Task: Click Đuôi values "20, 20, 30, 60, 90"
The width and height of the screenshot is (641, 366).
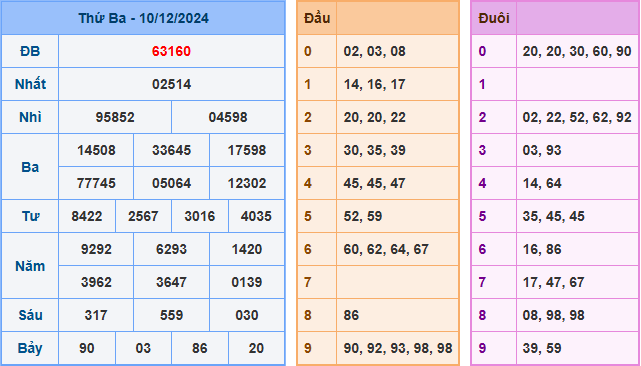Action: tap(577, 52)
